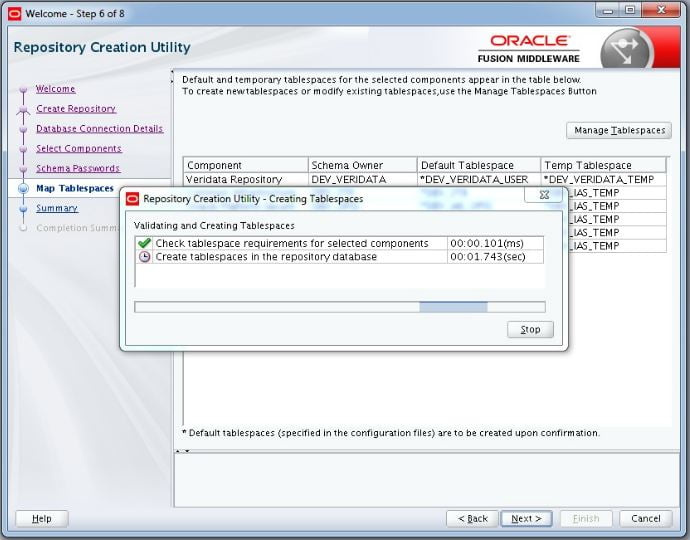
Task: Open the *DEV_VERIDATA_TEMP temp tablespace cell
Action: coord(603,180)
